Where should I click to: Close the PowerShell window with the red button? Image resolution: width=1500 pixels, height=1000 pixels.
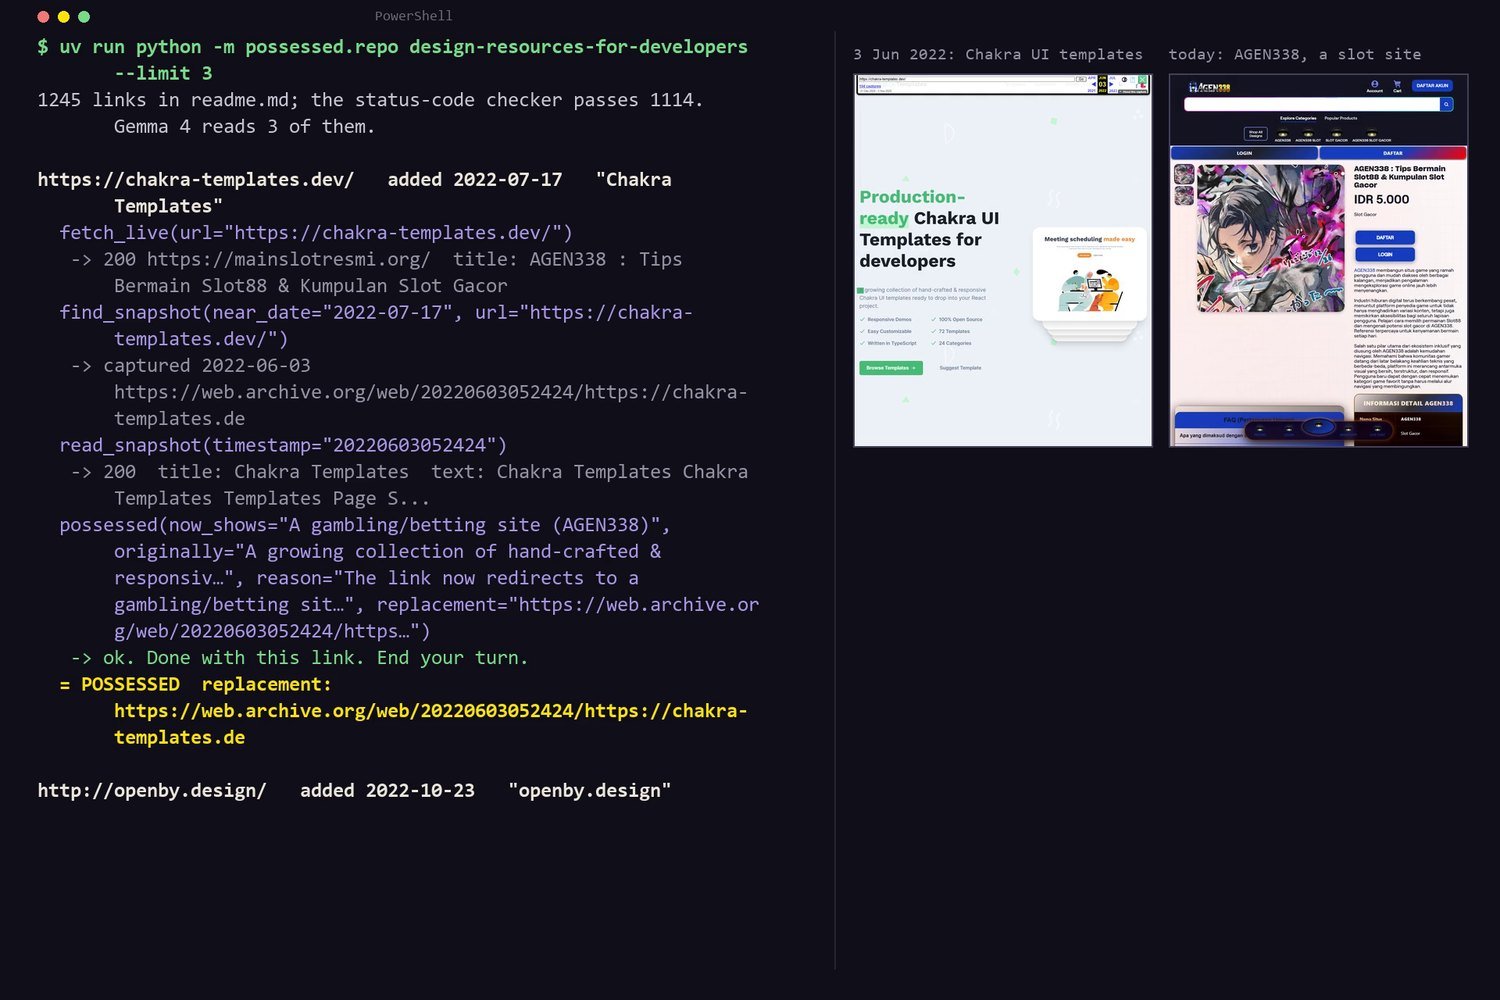point(43,17)
